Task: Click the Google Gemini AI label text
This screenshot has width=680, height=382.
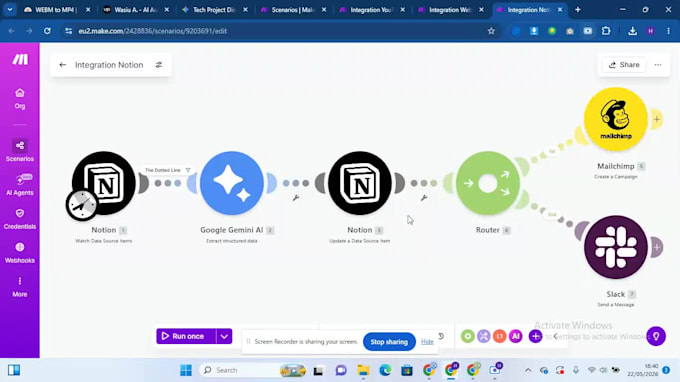Action: 232,230
